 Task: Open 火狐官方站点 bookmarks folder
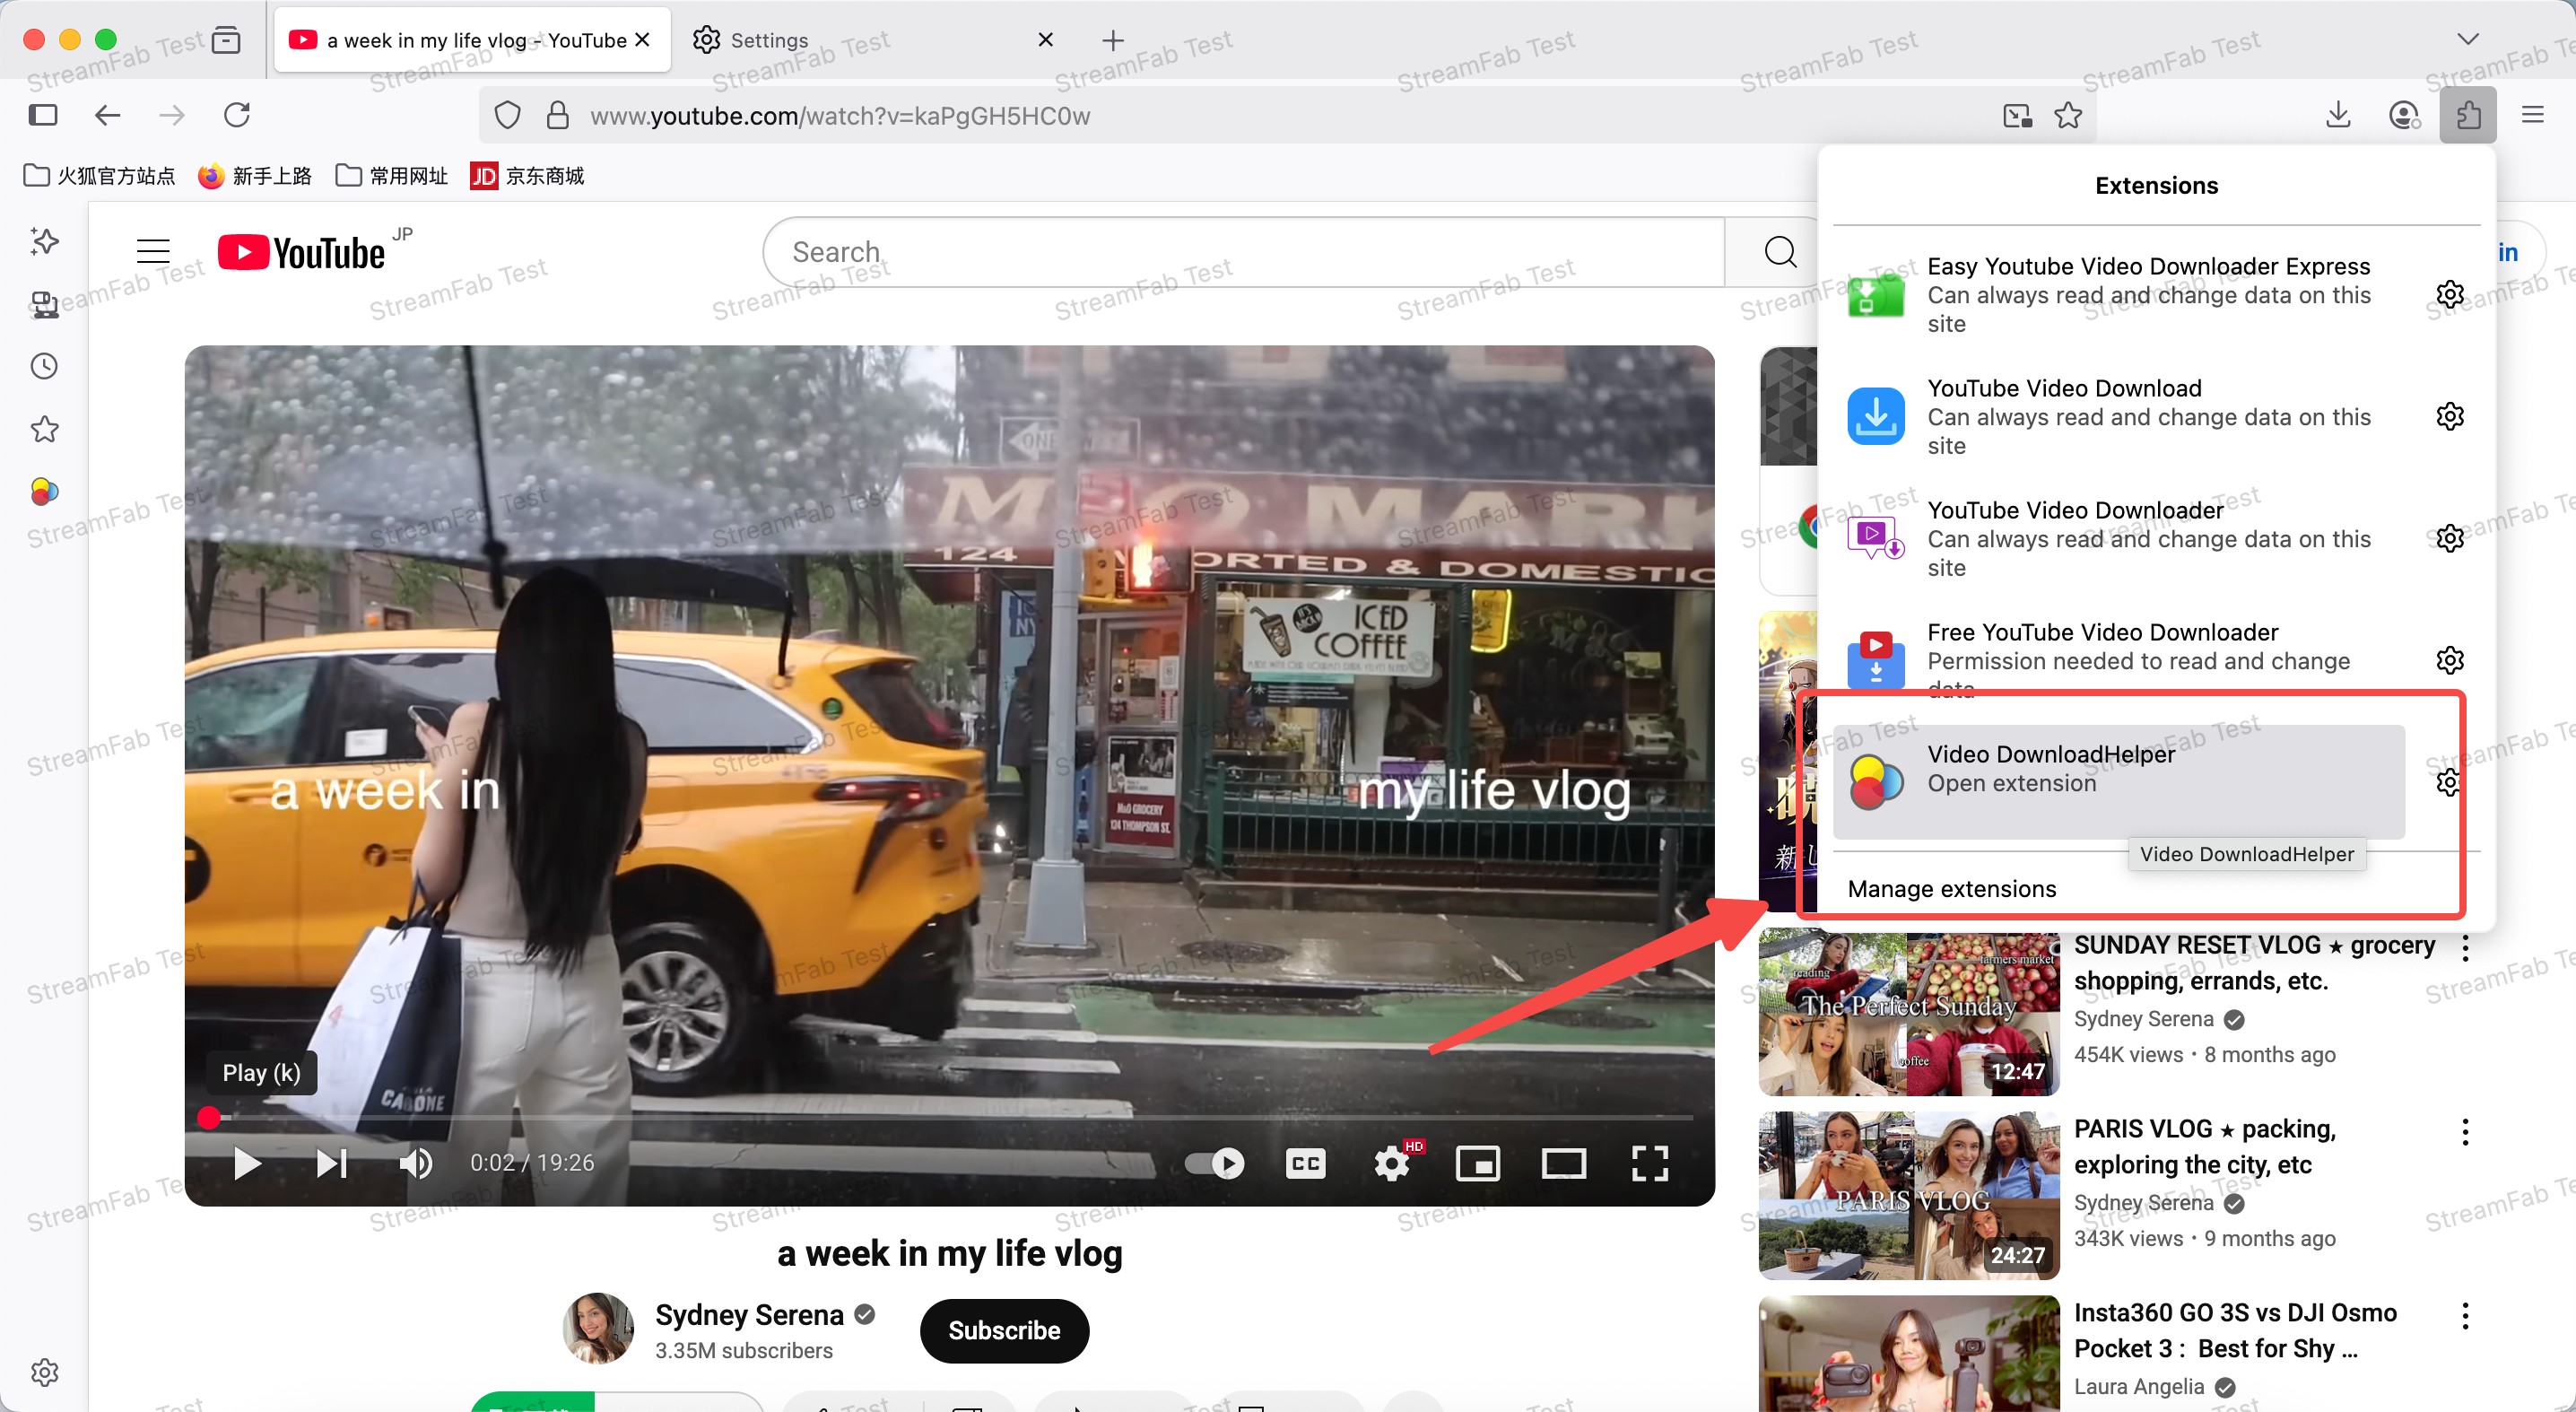[x=99, y=176]
